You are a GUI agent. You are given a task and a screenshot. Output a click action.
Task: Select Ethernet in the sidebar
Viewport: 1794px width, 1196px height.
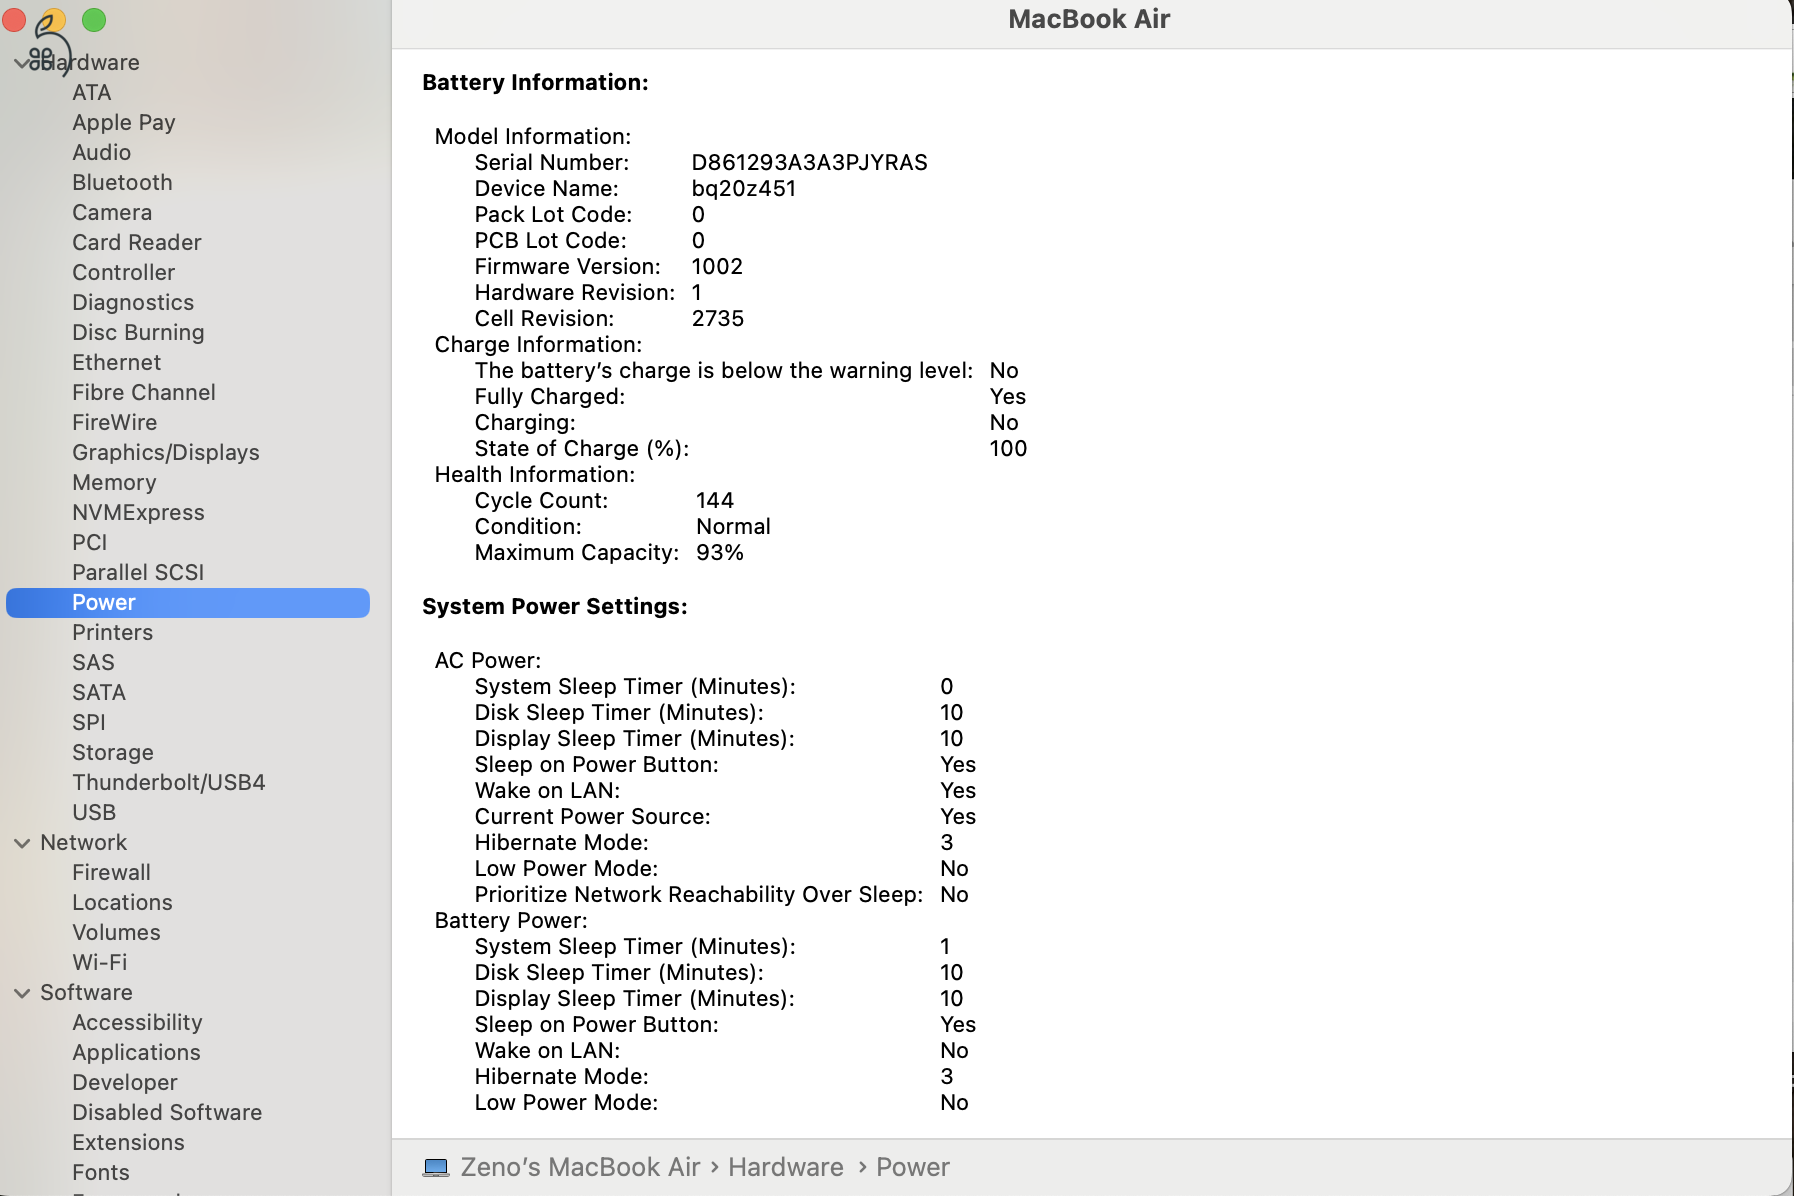click(x=117, y=362)
